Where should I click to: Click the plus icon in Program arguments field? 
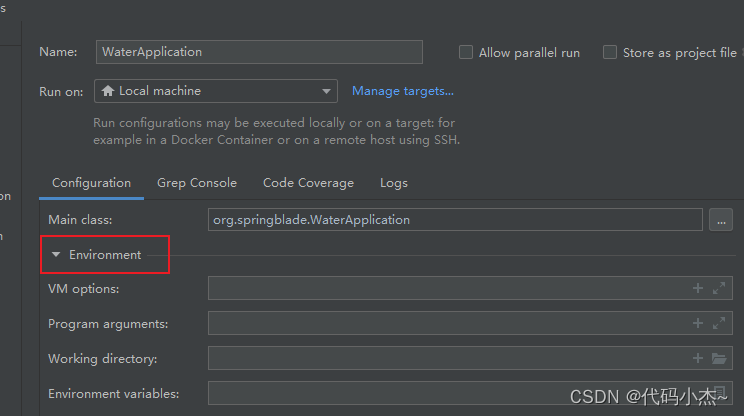pos(698,323)
